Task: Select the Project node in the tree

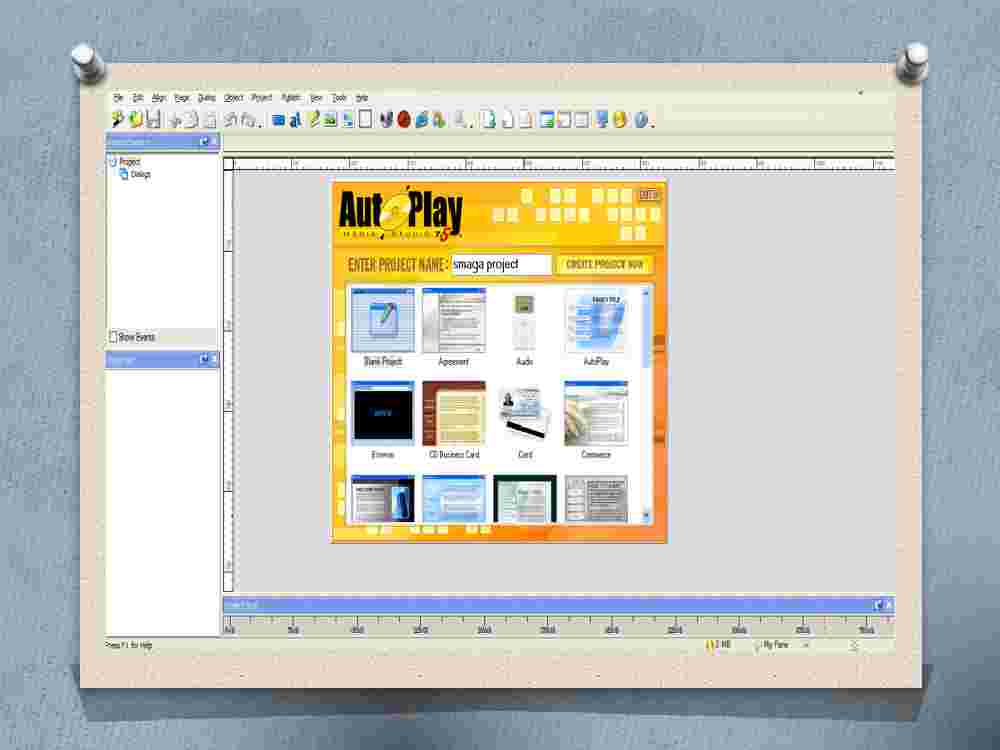Action: pyautogui.click(x=129, y=162)
